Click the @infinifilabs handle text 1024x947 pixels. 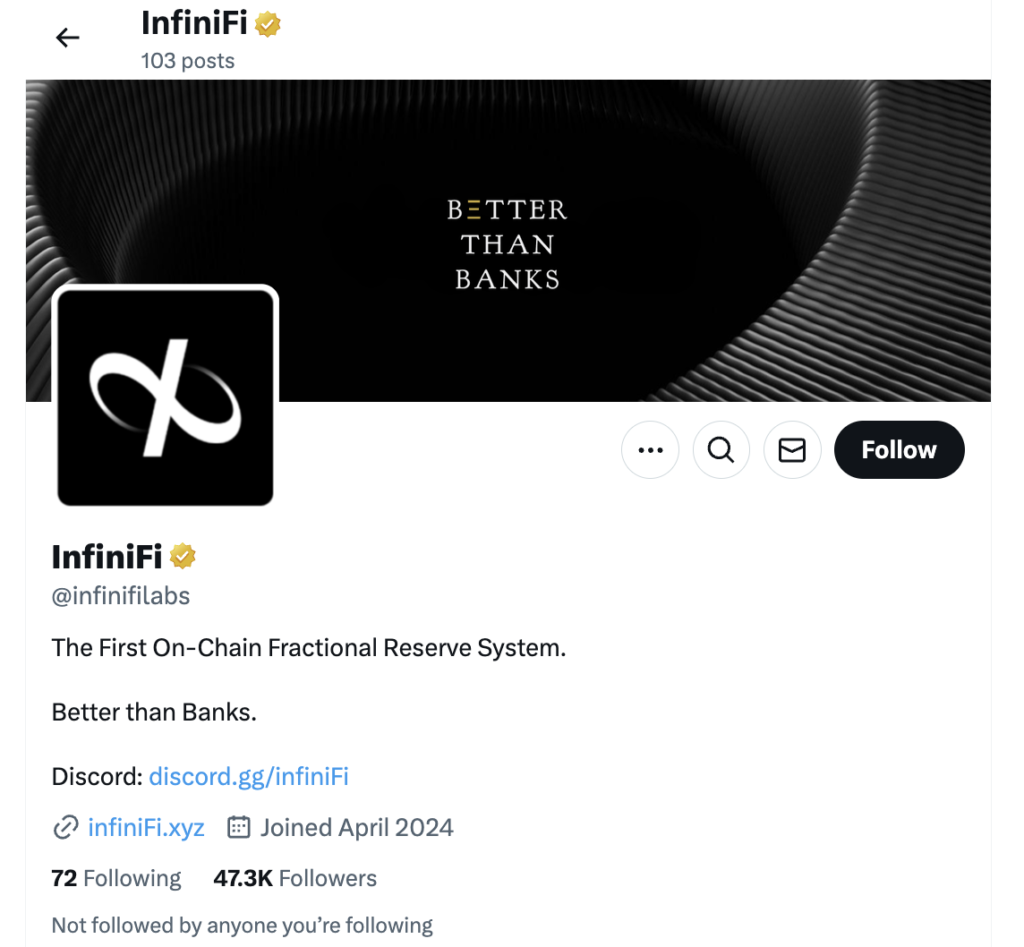tap(121, 596)
